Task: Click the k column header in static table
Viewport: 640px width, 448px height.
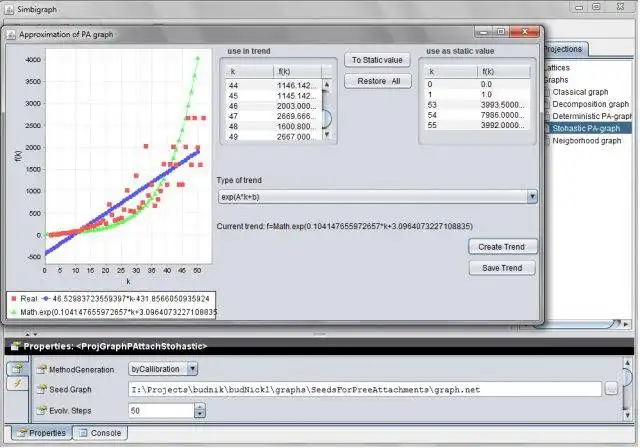Action: (x=451, y=71)
